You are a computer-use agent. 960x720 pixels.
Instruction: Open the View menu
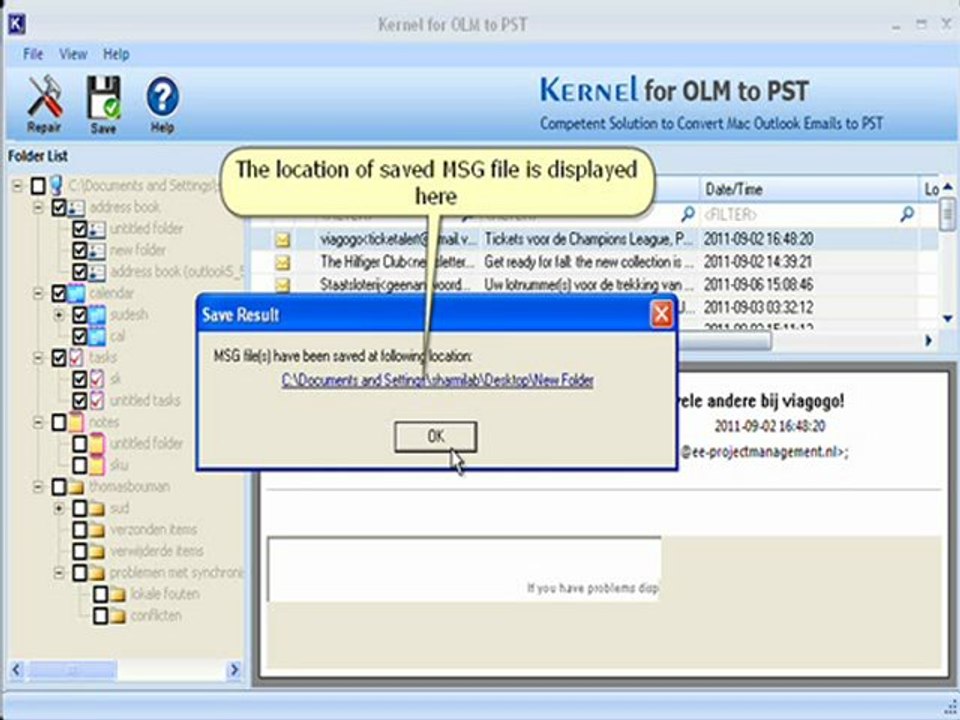point(73,54)
